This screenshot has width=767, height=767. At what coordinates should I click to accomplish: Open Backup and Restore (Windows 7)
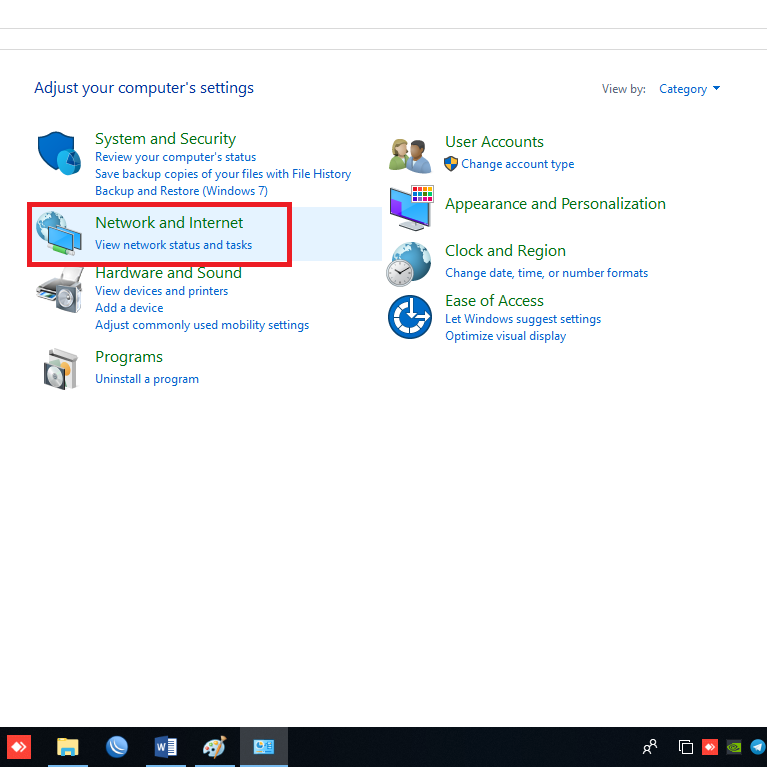(x=181, y=191)
